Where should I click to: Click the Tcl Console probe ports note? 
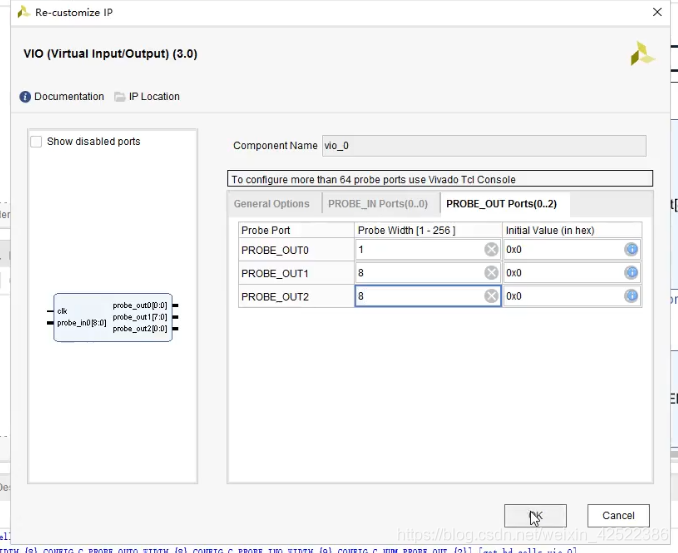(440, 179)
